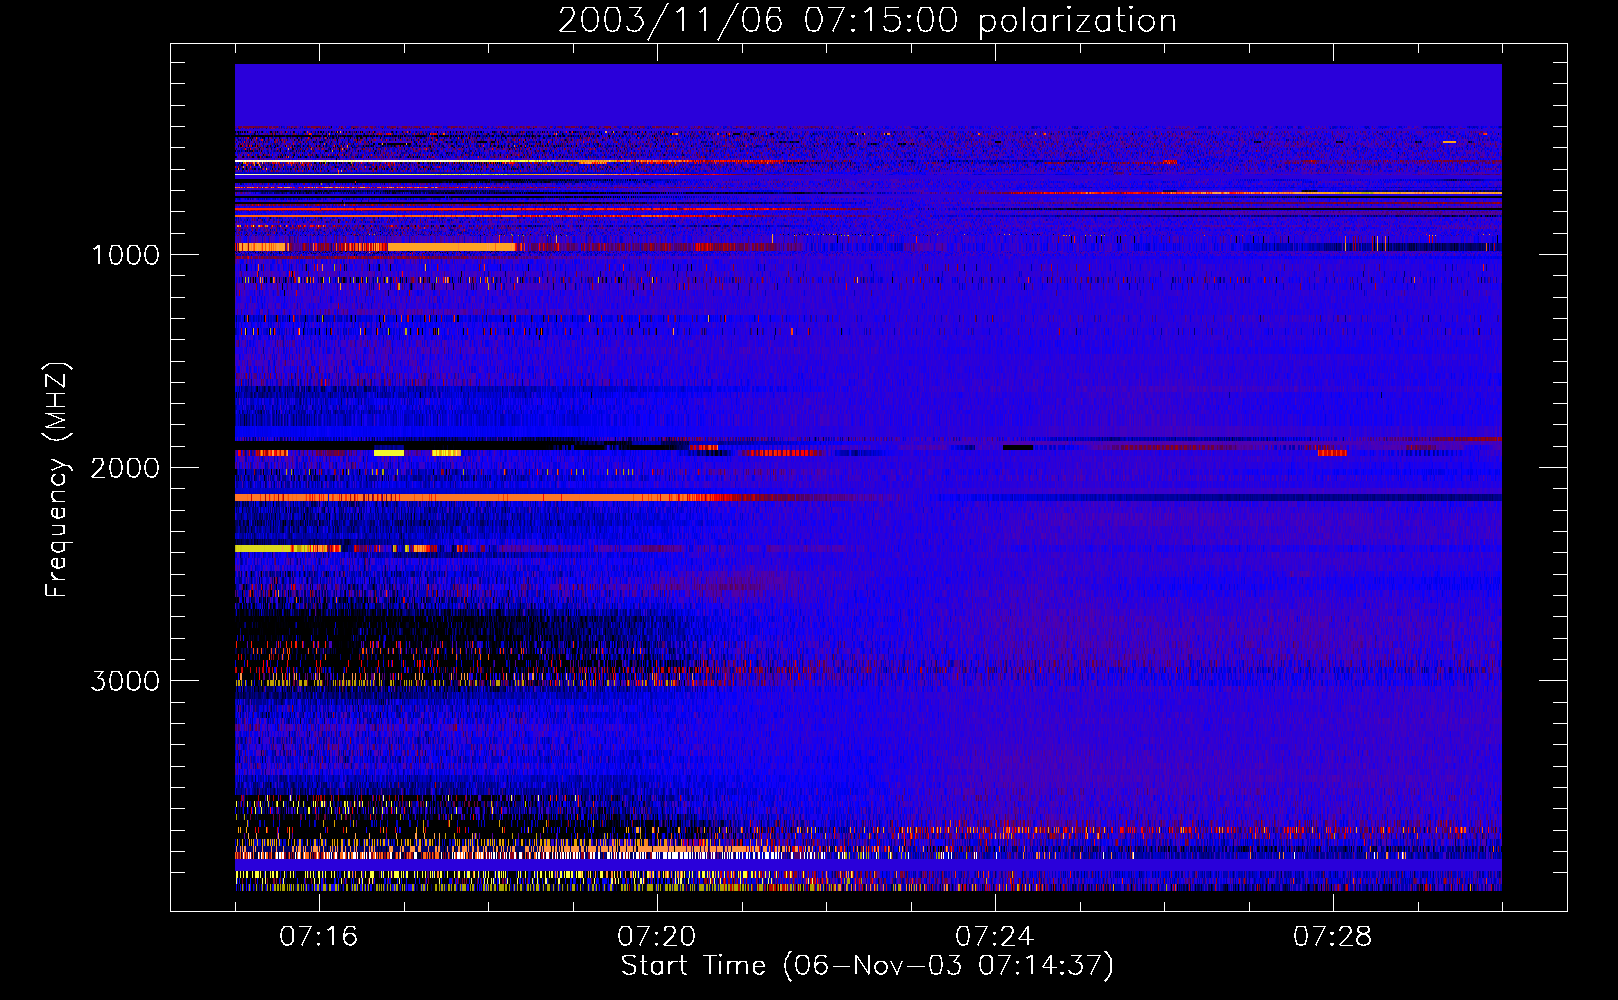Select the 'Frequency (MHZ)' axis label

pos(57,479)
